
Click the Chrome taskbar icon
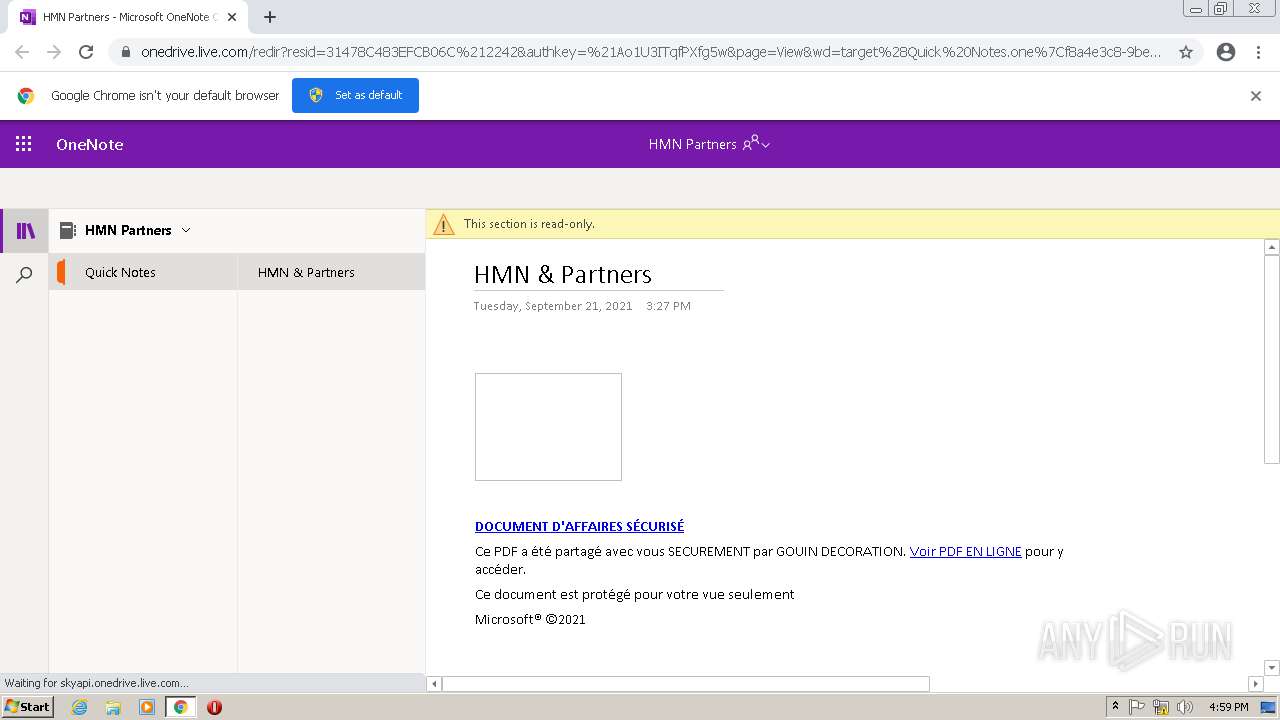(x=180, y=707)
